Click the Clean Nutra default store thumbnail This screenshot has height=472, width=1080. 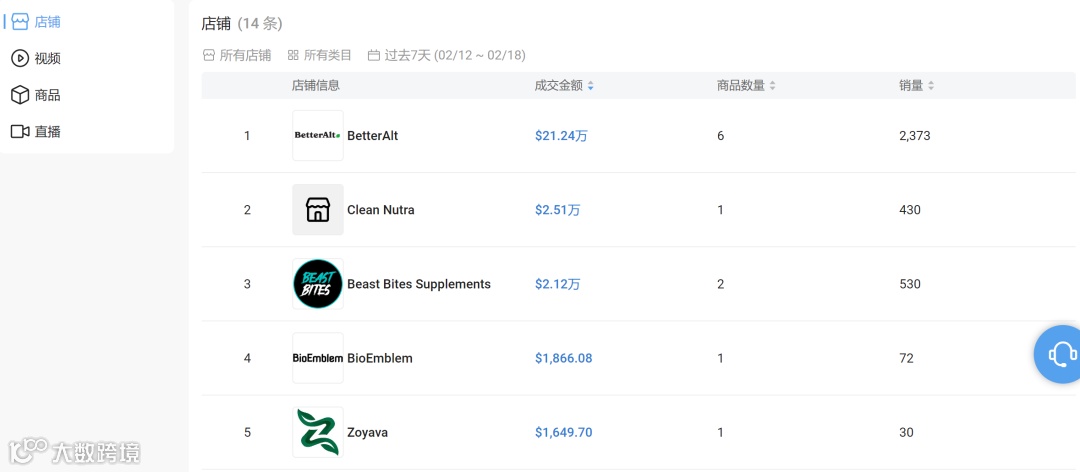[318, 209]
